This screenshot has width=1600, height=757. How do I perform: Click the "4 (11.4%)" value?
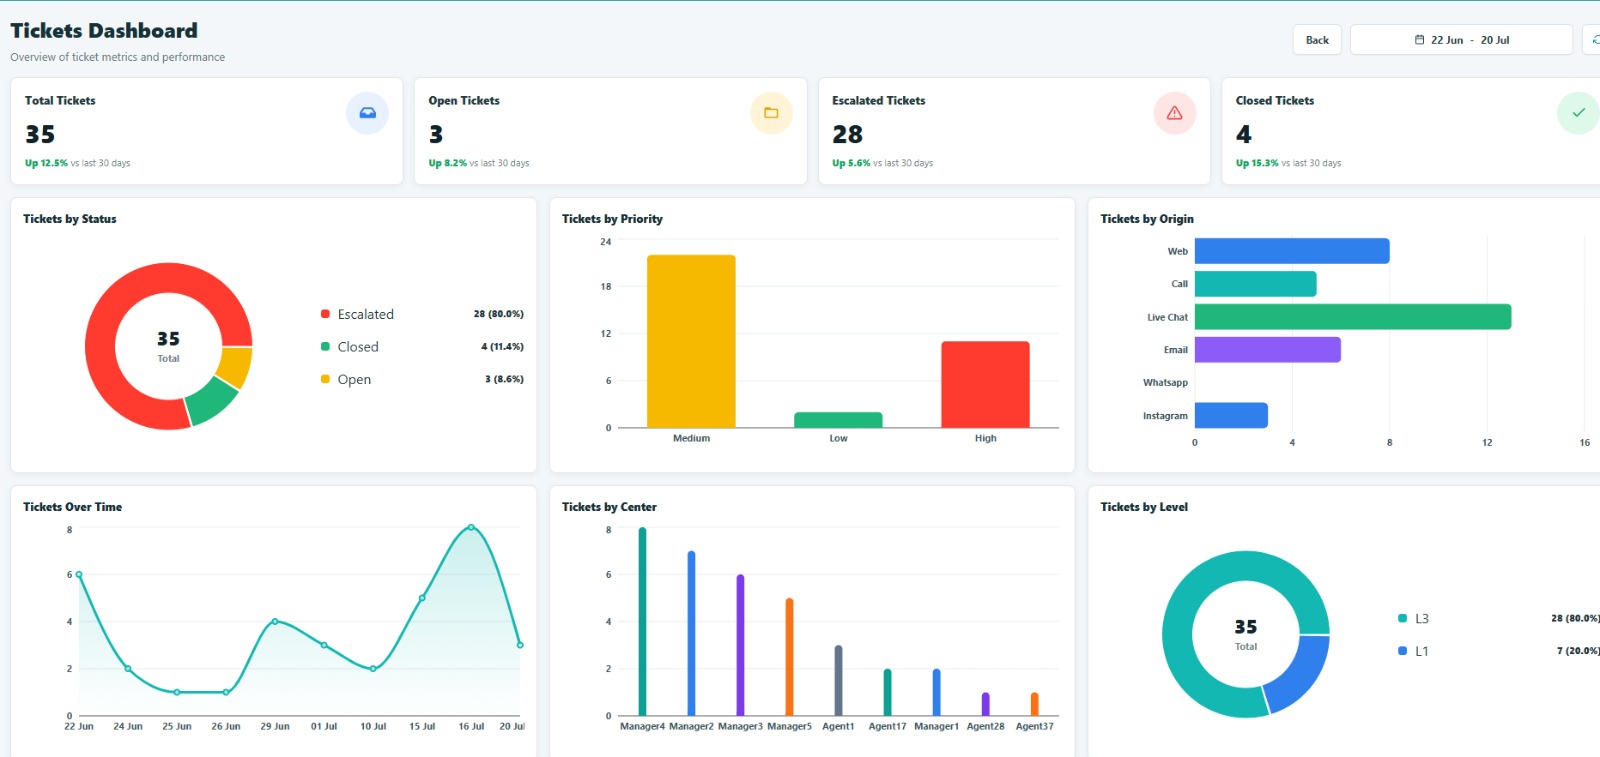[x=502, y=347]
